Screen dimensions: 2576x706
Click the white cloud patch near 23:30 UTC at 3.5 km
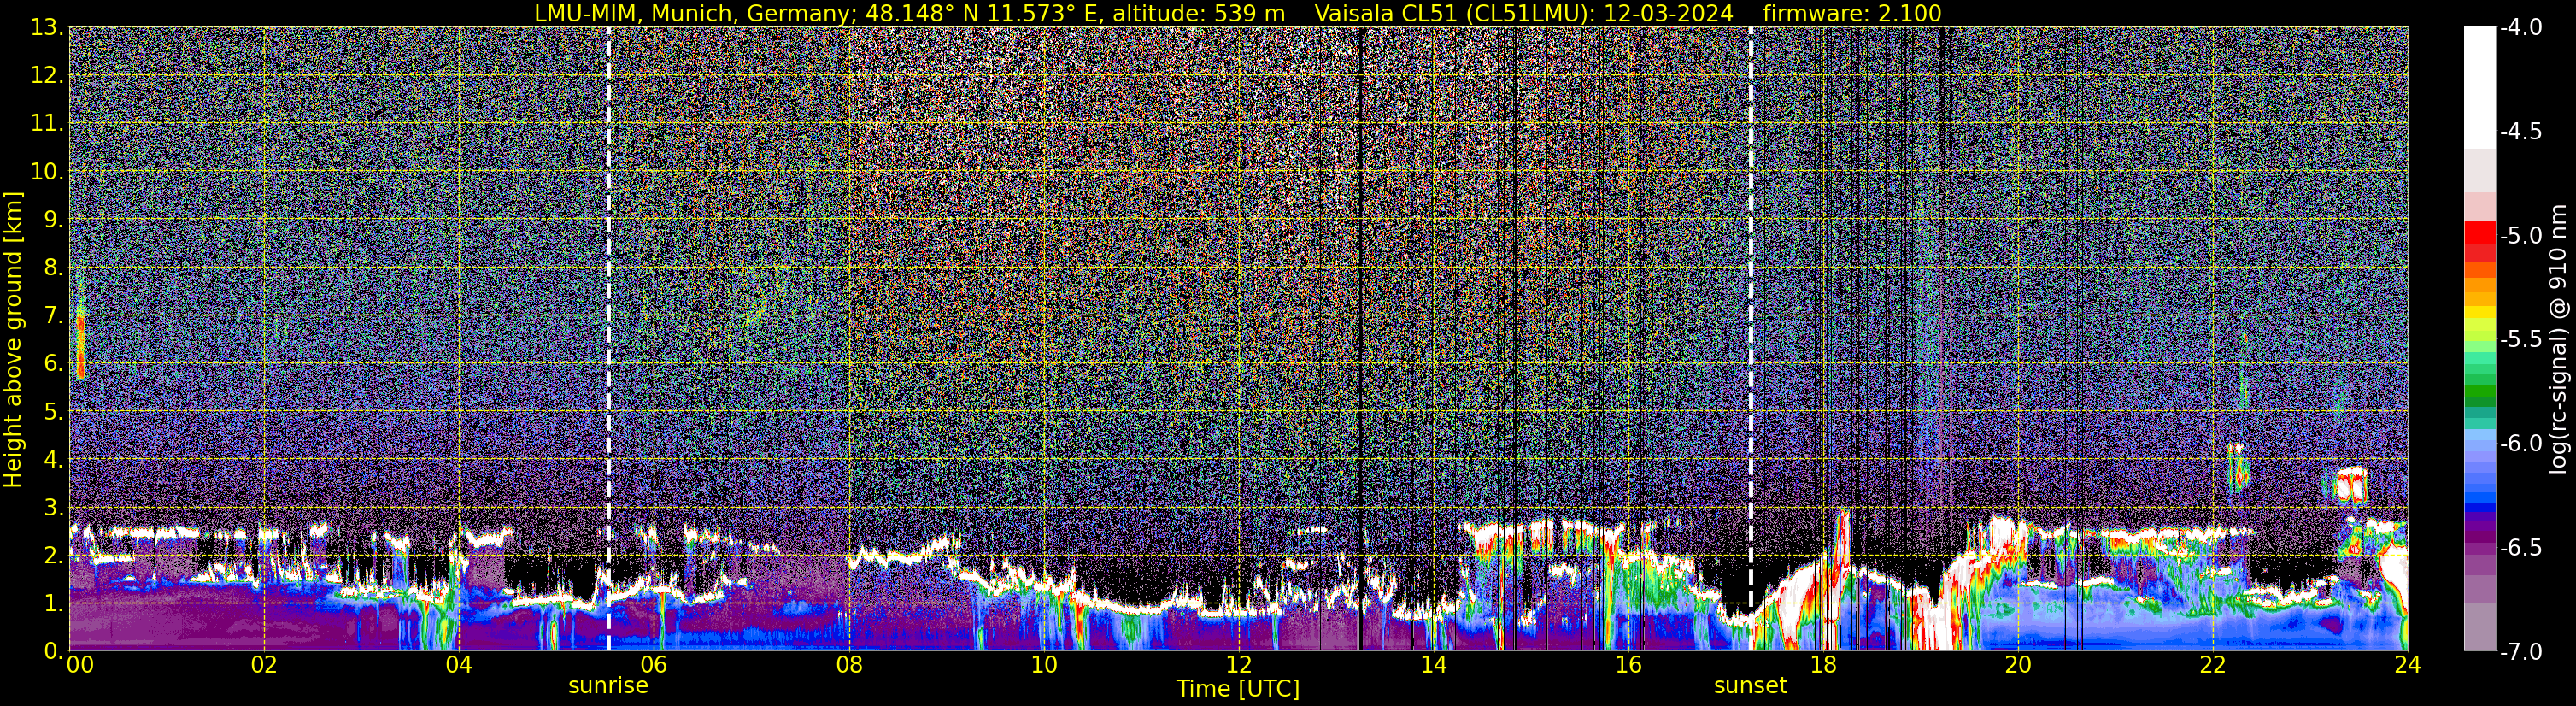(2351, 486)
